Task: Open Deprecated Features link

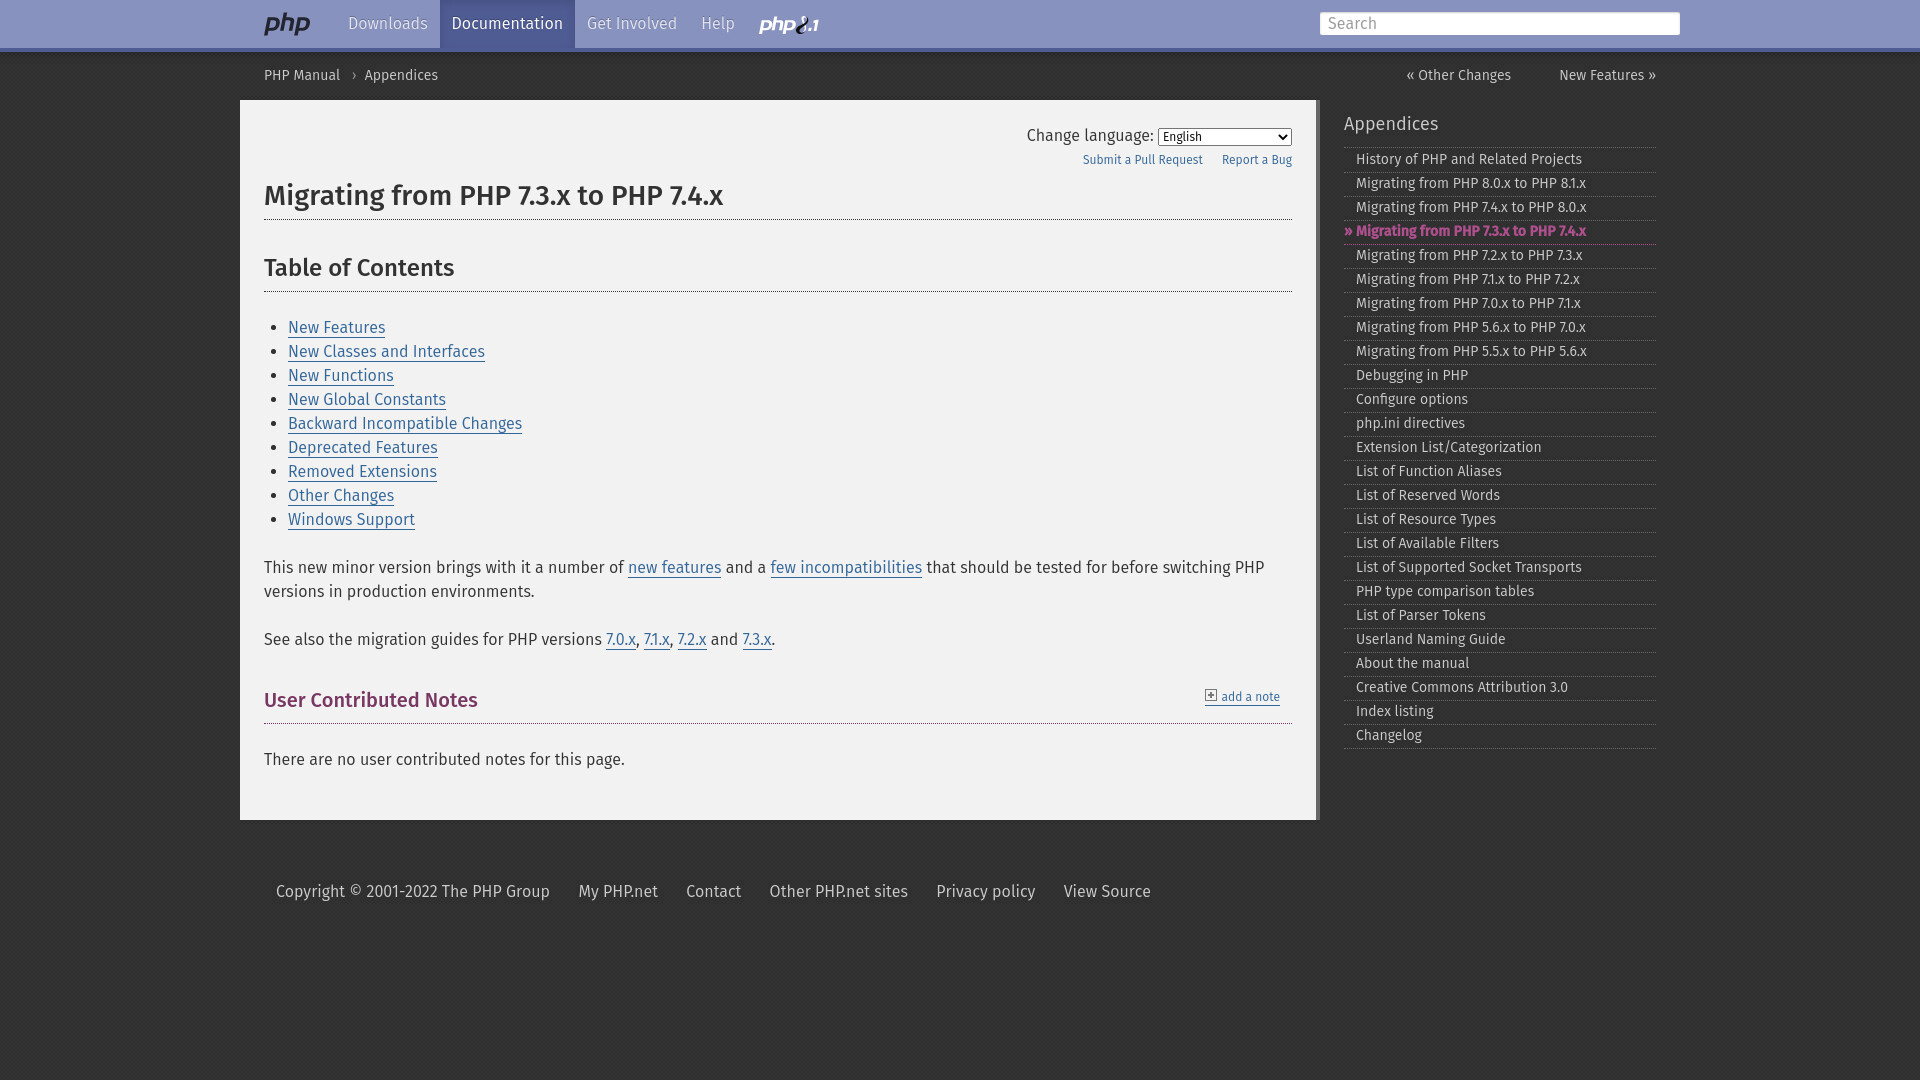Action: 362,448
